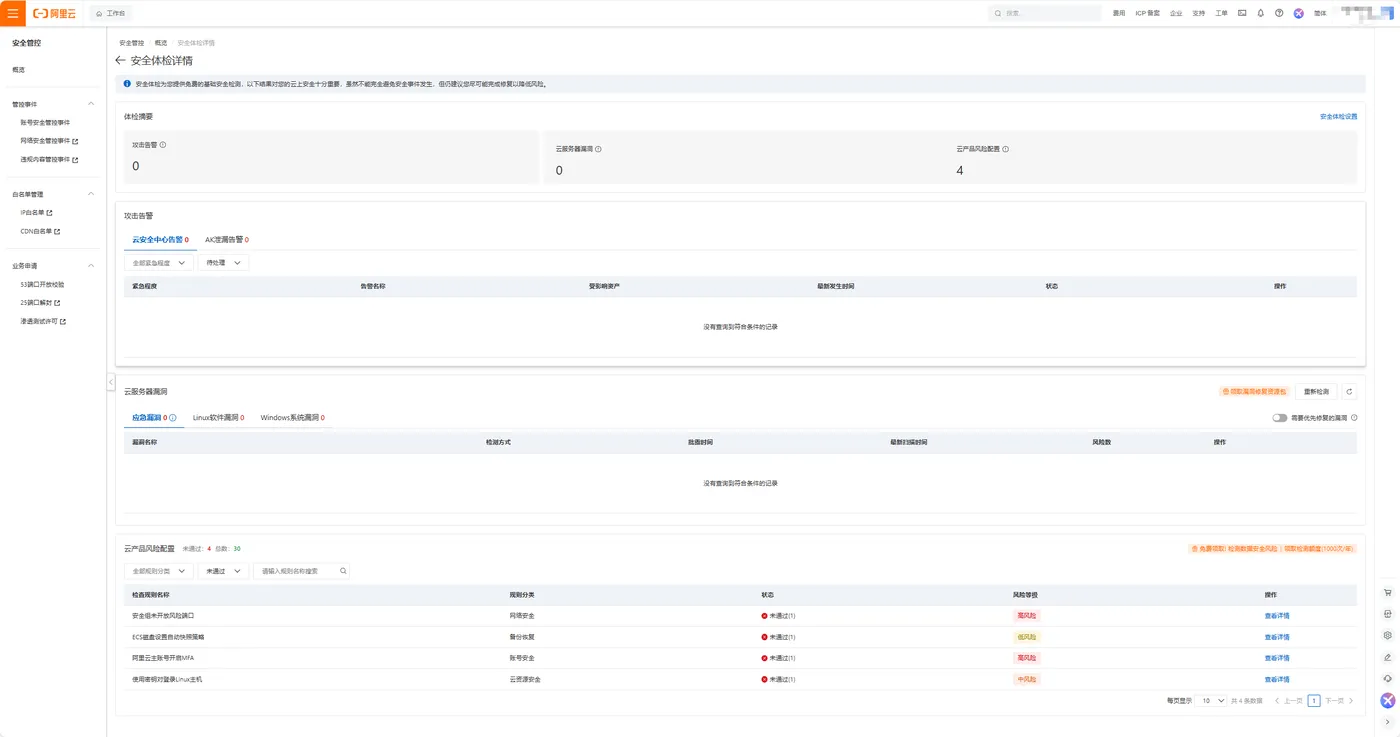Open 网络安全管控事件 in sidebar
This screenshot has width=1400, height=737.
tap(49, 141)
